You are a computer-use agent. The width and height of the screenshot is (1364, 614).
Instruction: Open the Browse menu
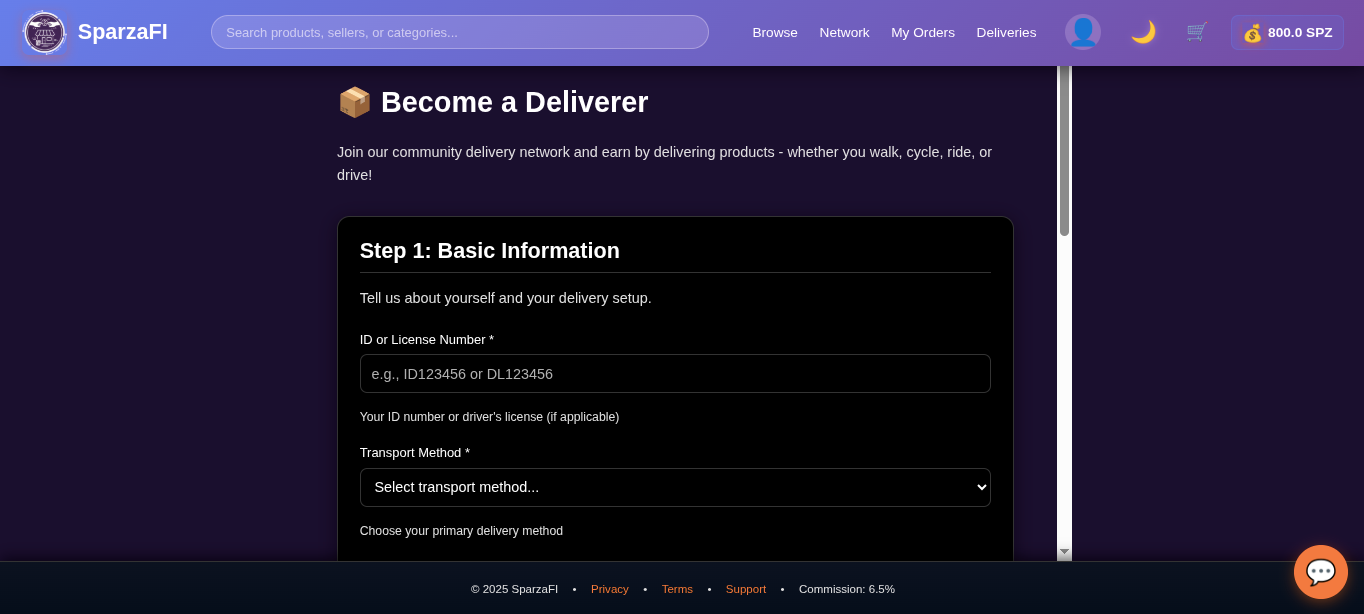[775, 32]
